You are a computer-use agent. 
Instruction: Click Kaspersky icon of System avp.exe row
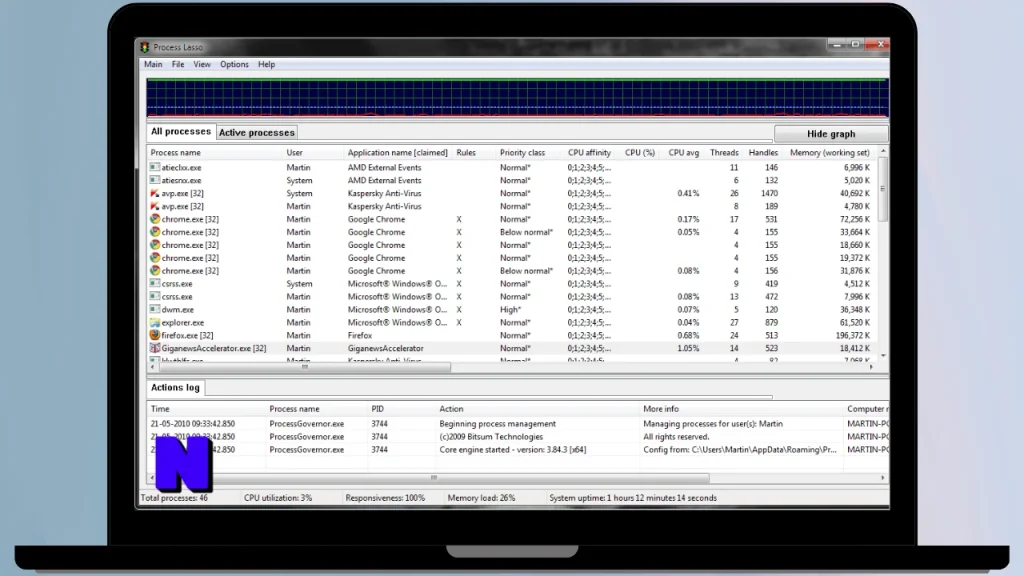155,193
